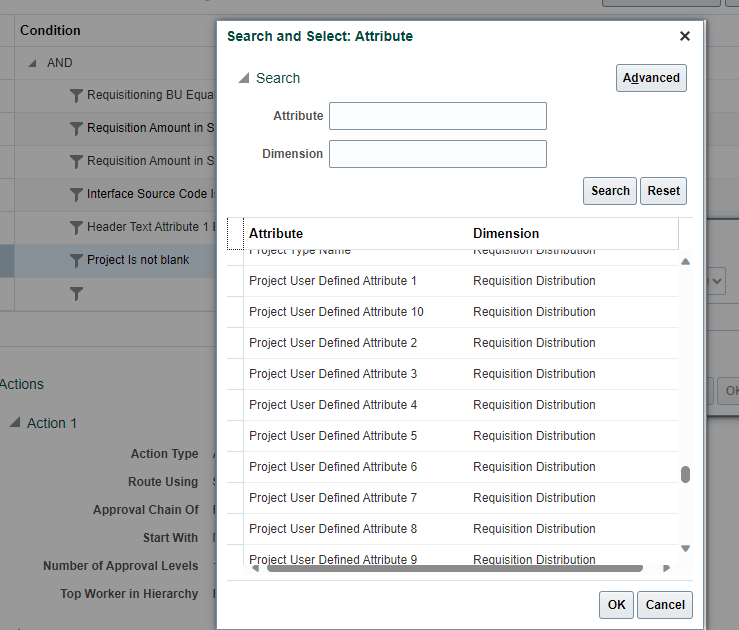
Task: Click horizontal scroll right arrow
Action: 666,568
